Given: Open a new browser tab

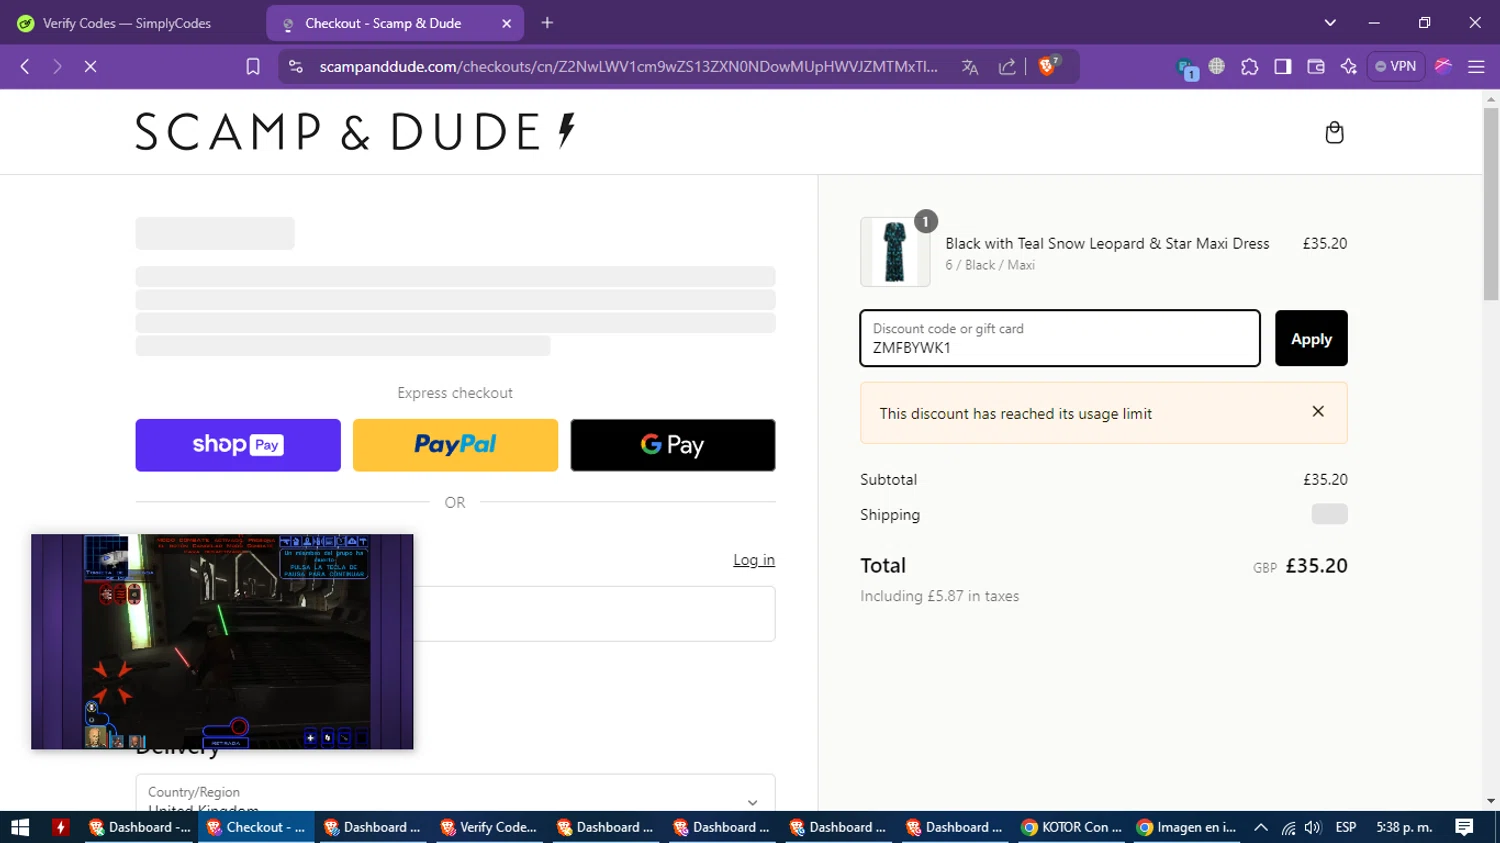Looking at the screenshot, I should click(x=547, y=23).
